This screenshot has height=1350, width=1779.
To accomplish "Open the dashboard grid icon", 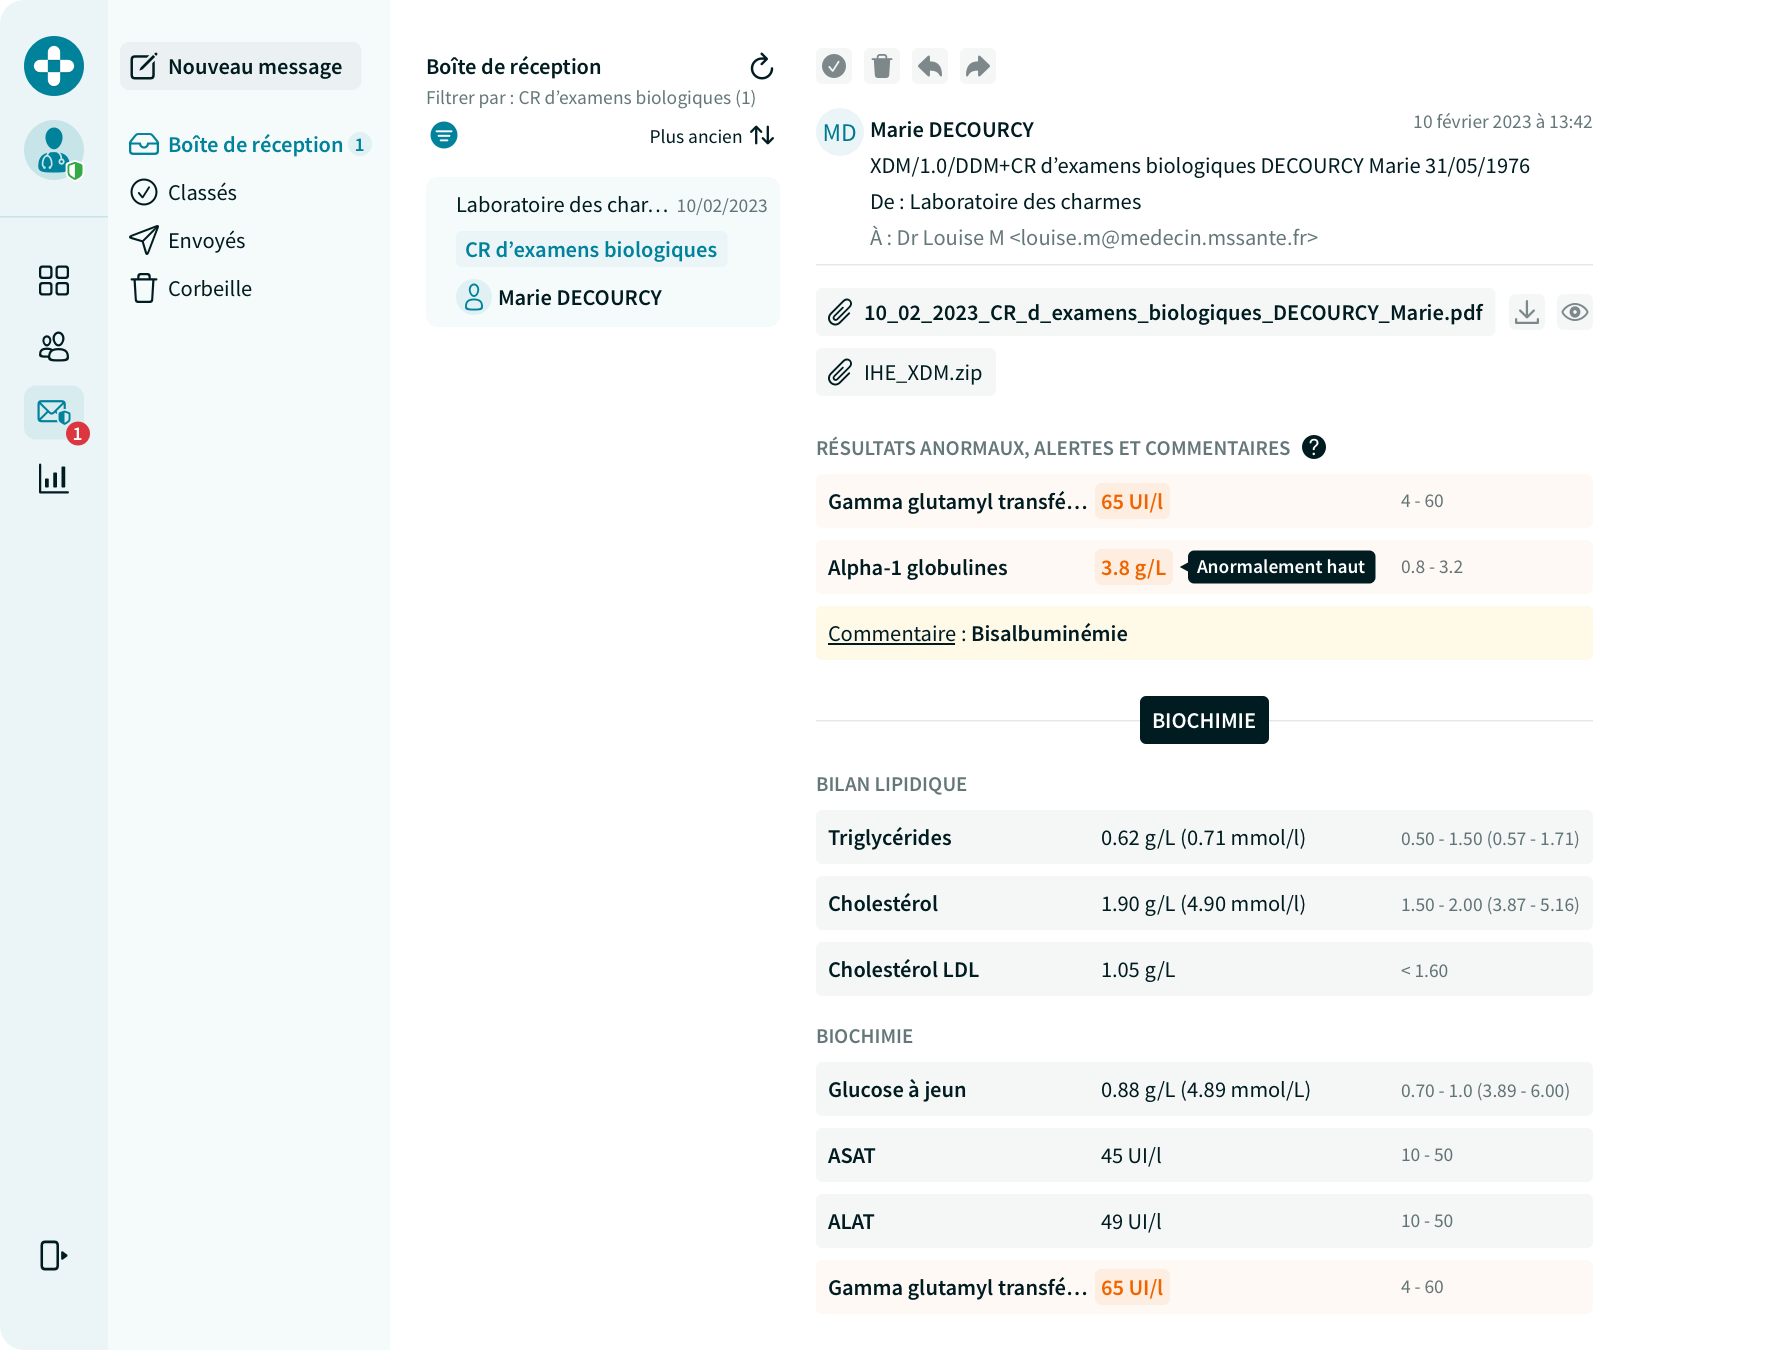I will click(x=54, y=280).
